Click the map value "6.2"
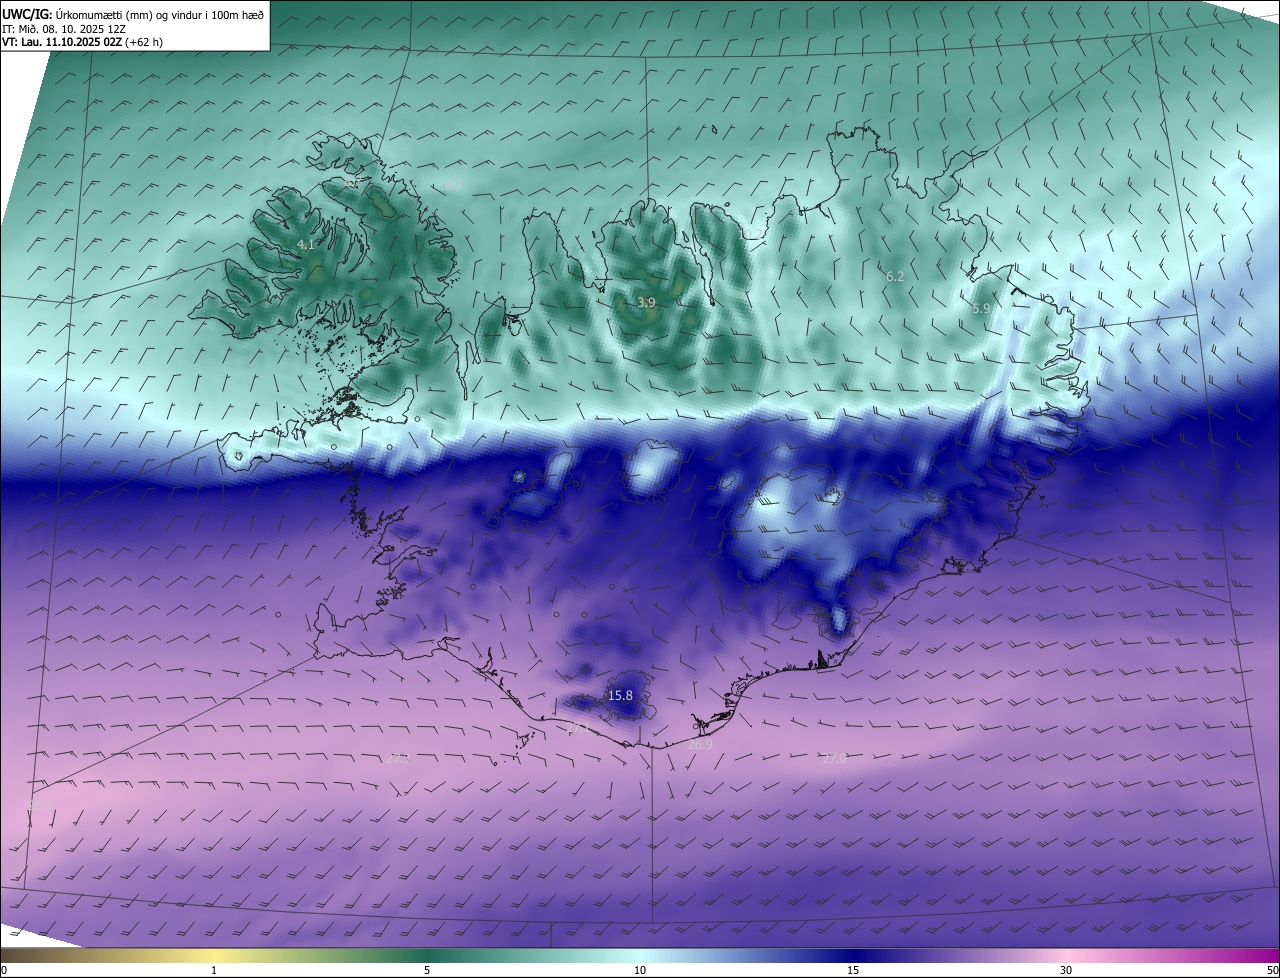 click(x=895, y=276)
